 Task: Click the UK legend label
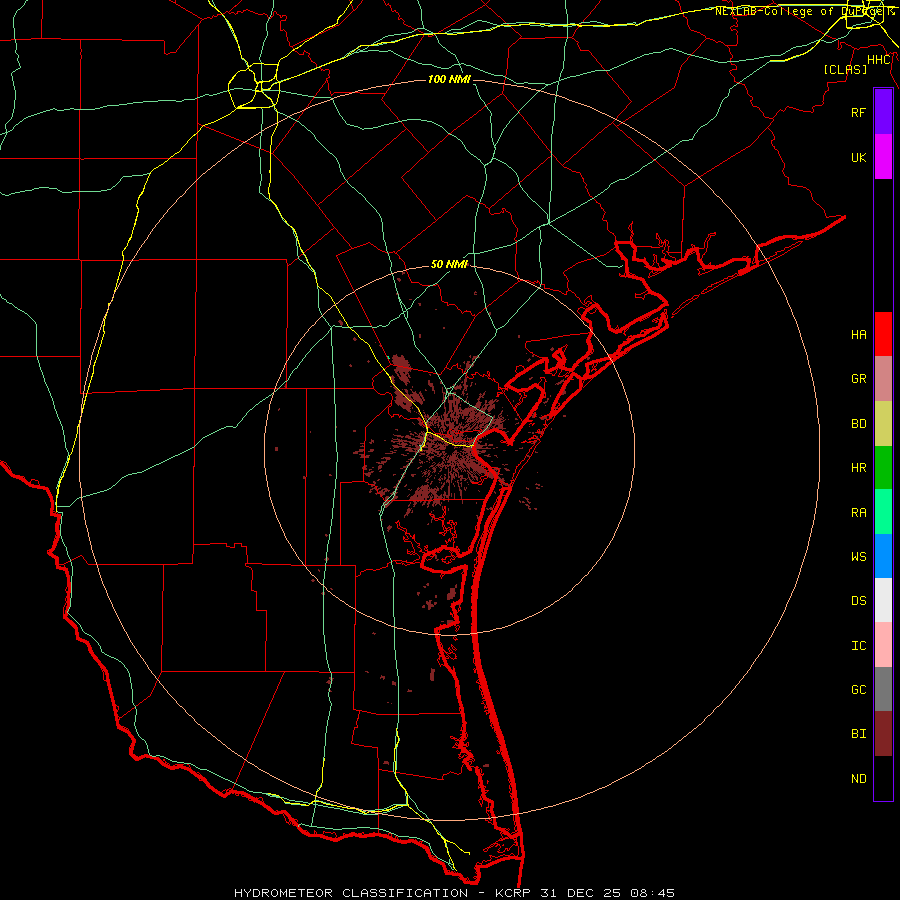858,157
